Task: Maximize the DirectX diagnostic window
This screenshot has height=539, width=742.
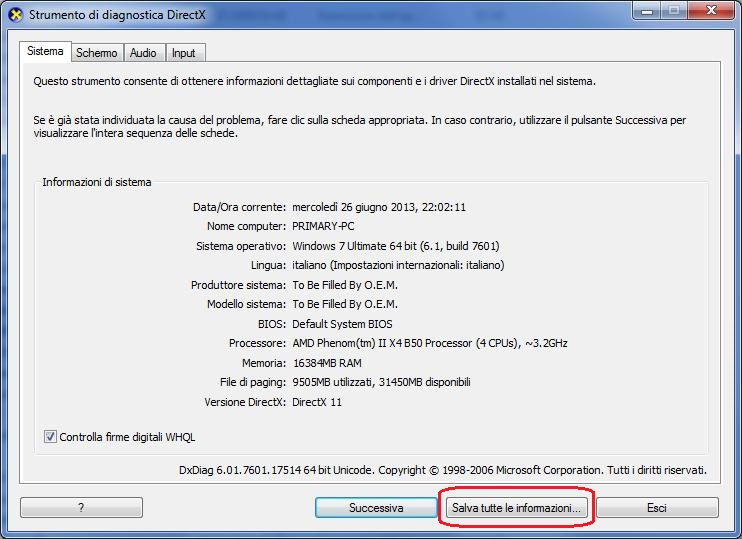Action: (674, 10)
